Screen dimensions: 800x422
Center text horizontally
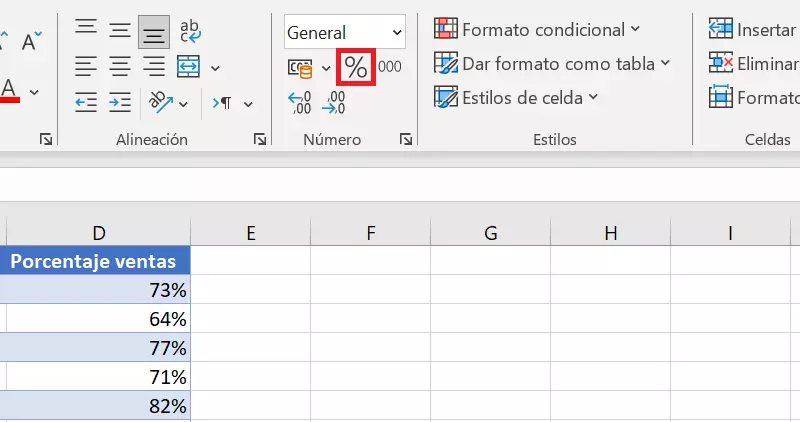[120, 67]
